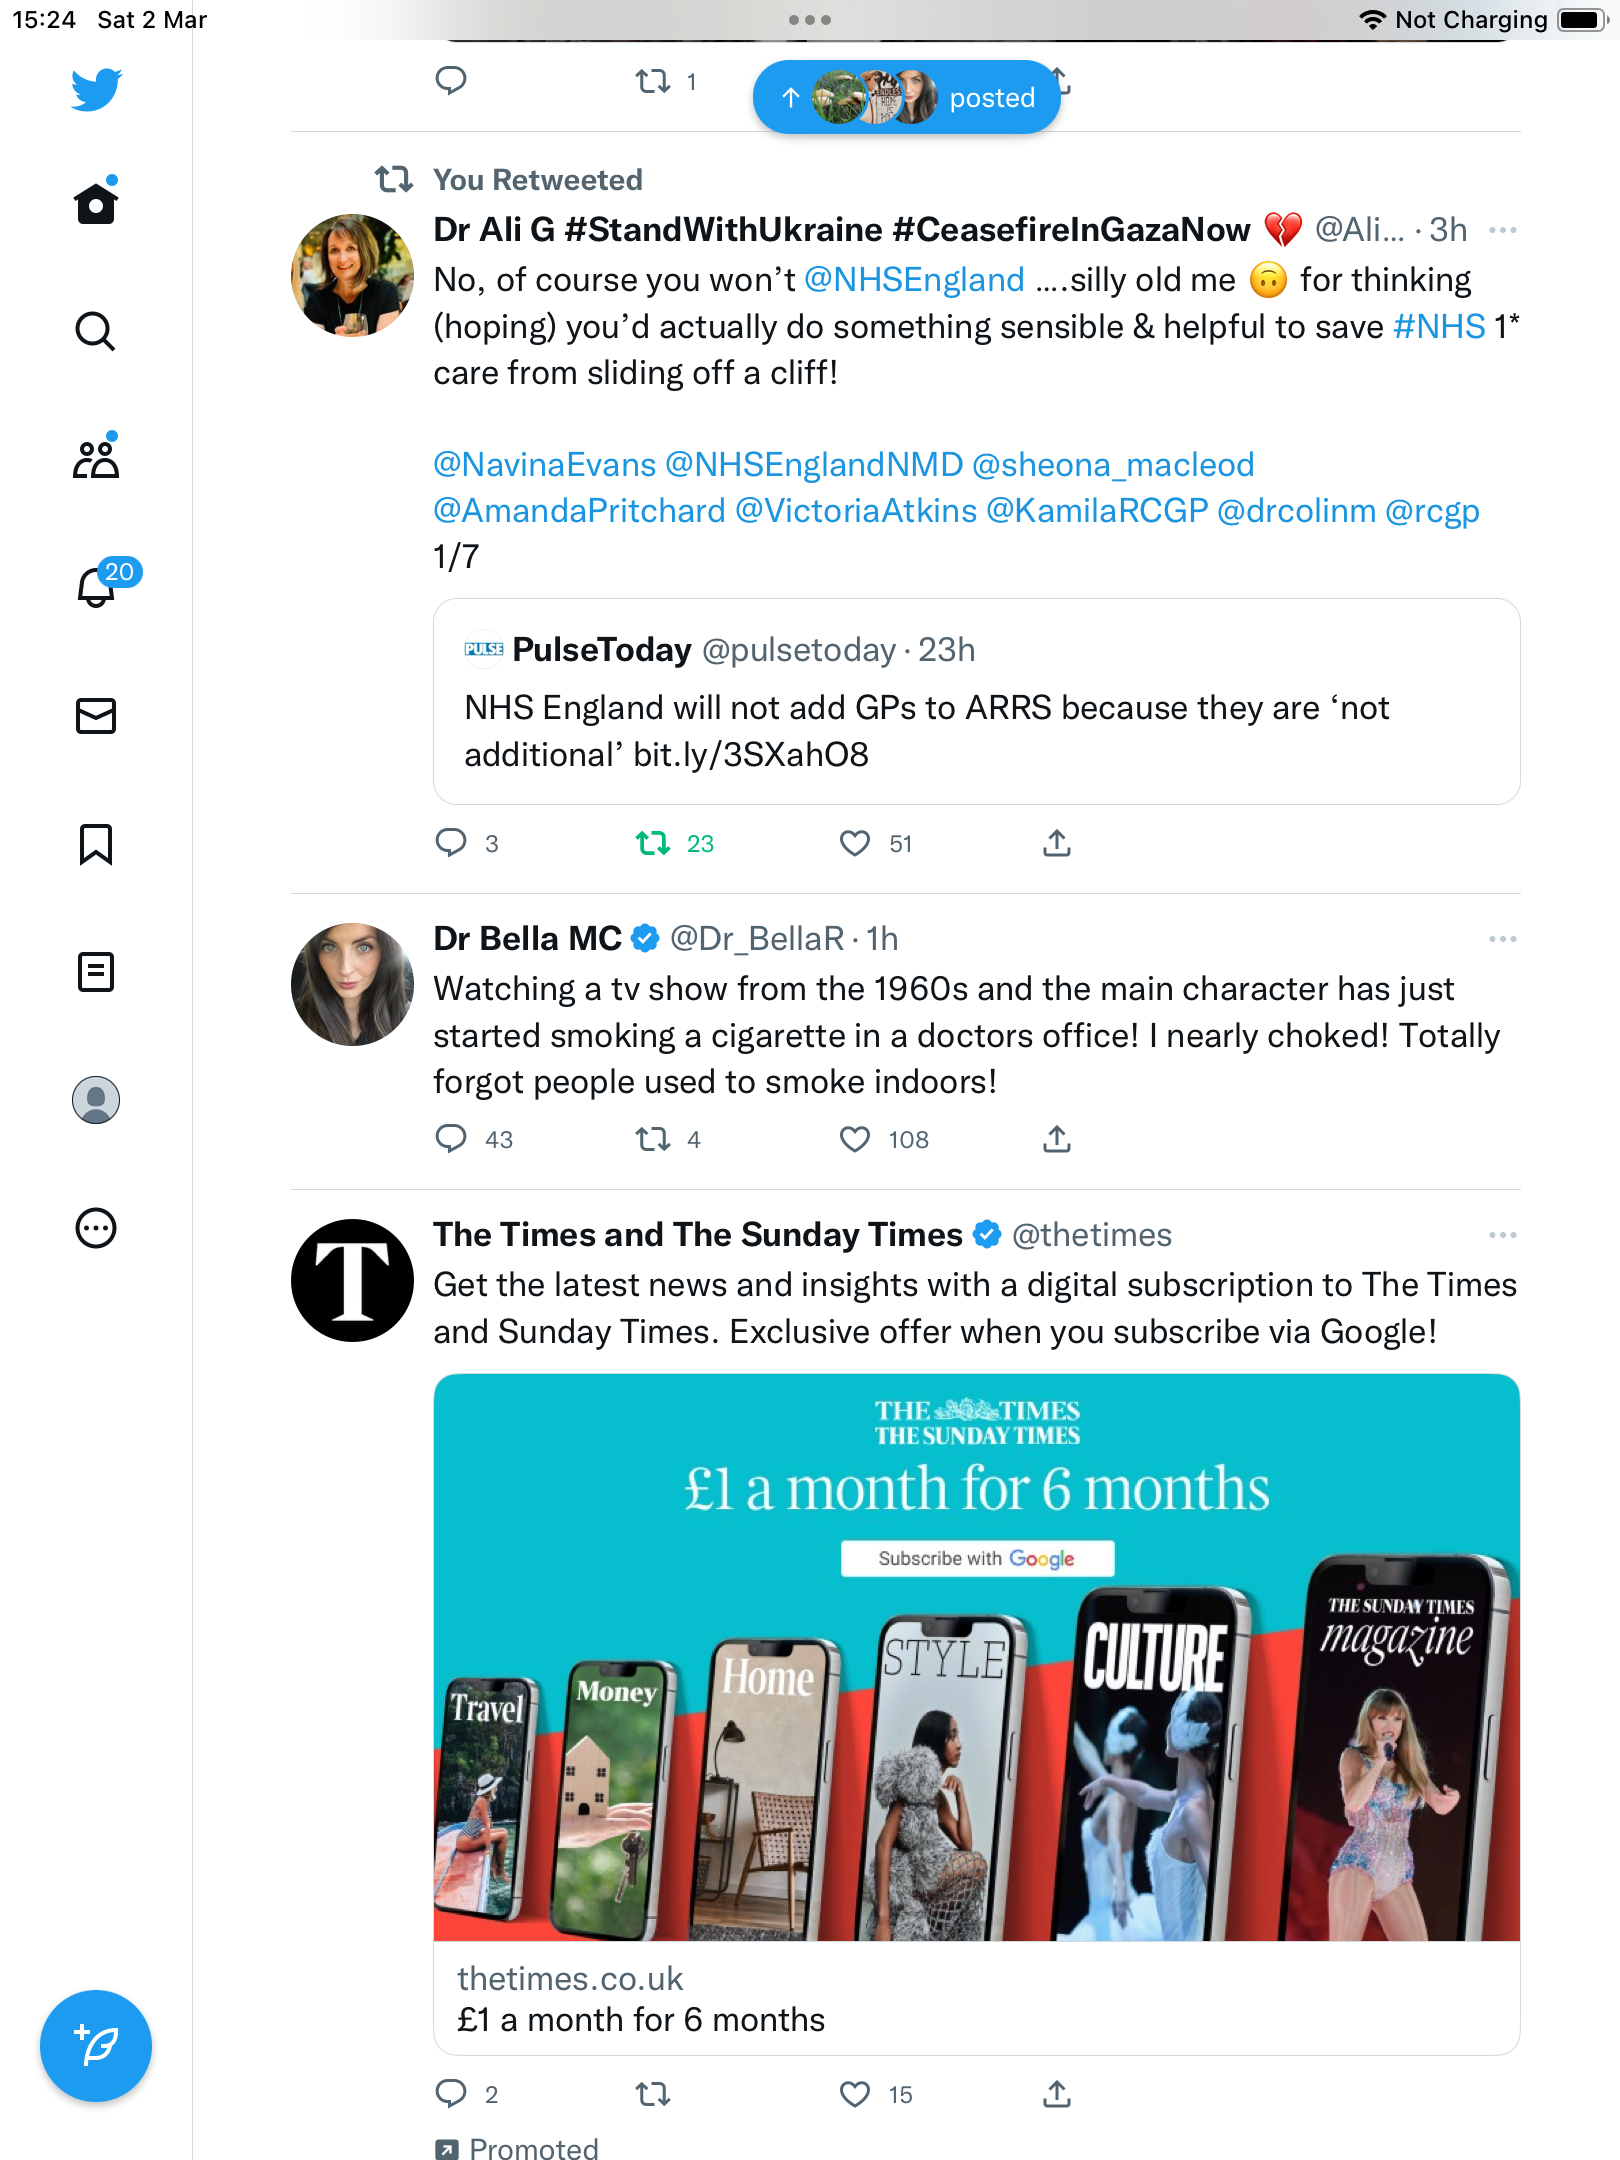Open the Home timeline from sidebar

96,203
